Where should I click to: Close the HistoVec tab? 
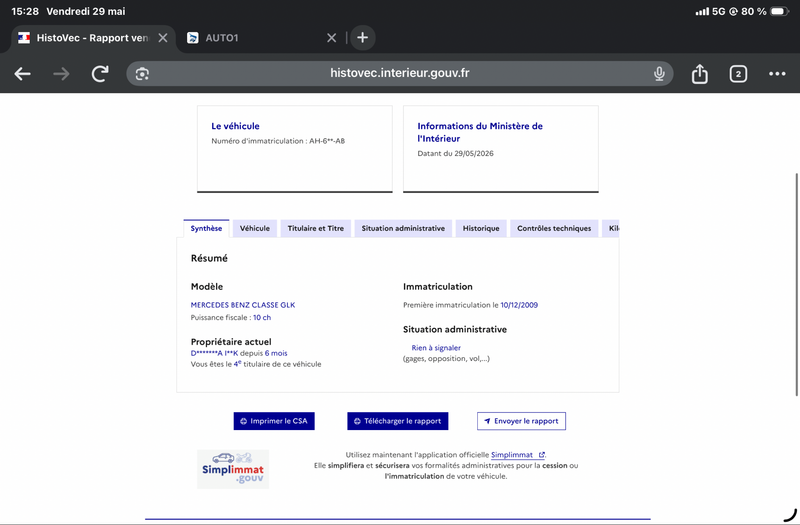(x=163, y=38)
